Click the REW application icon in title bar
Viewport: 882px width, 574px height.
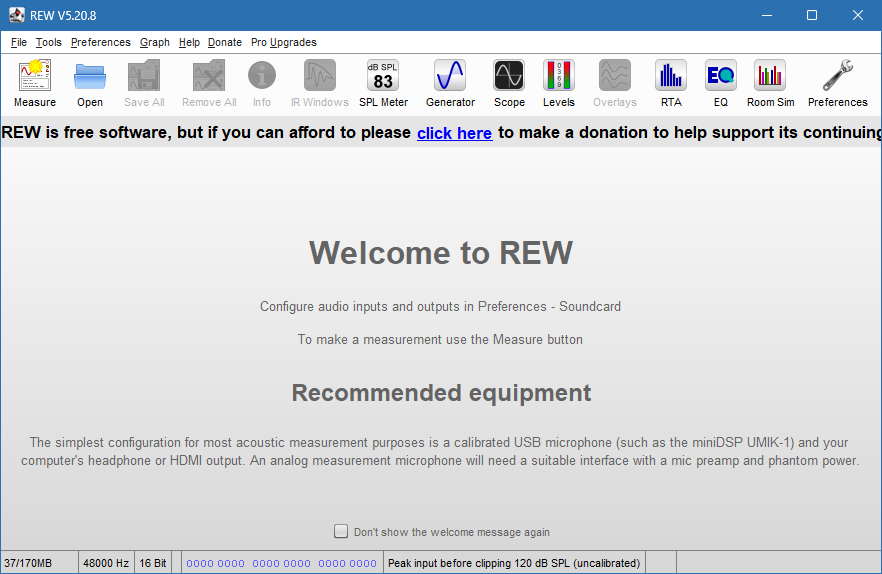click(17, 15)
